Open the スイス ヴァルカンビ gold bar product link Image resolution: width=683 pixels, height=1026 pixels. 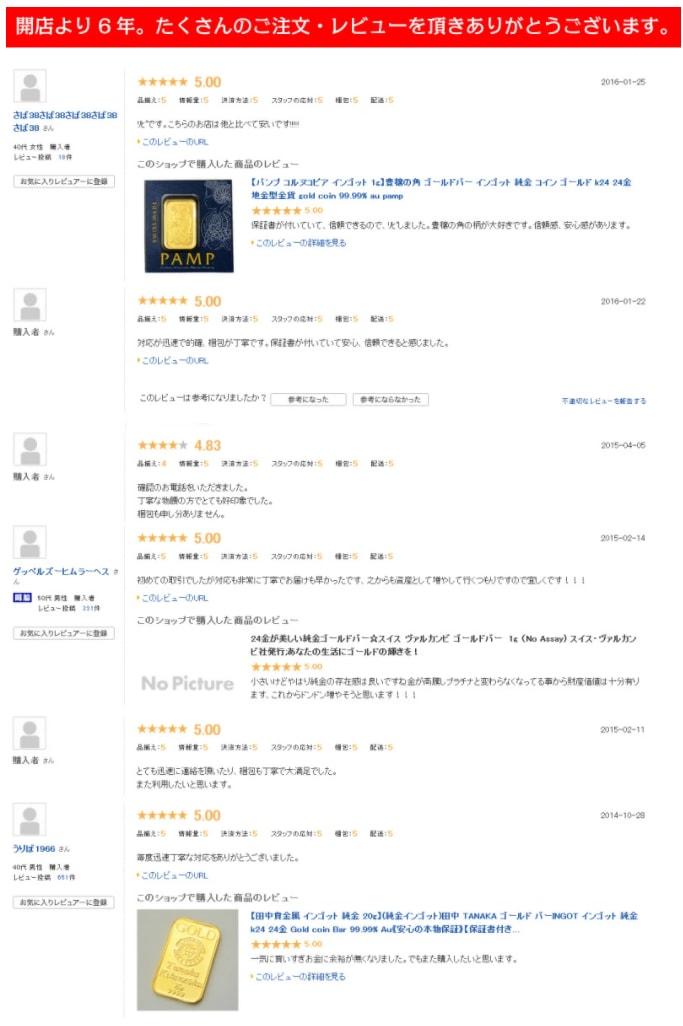pos(444,644)
